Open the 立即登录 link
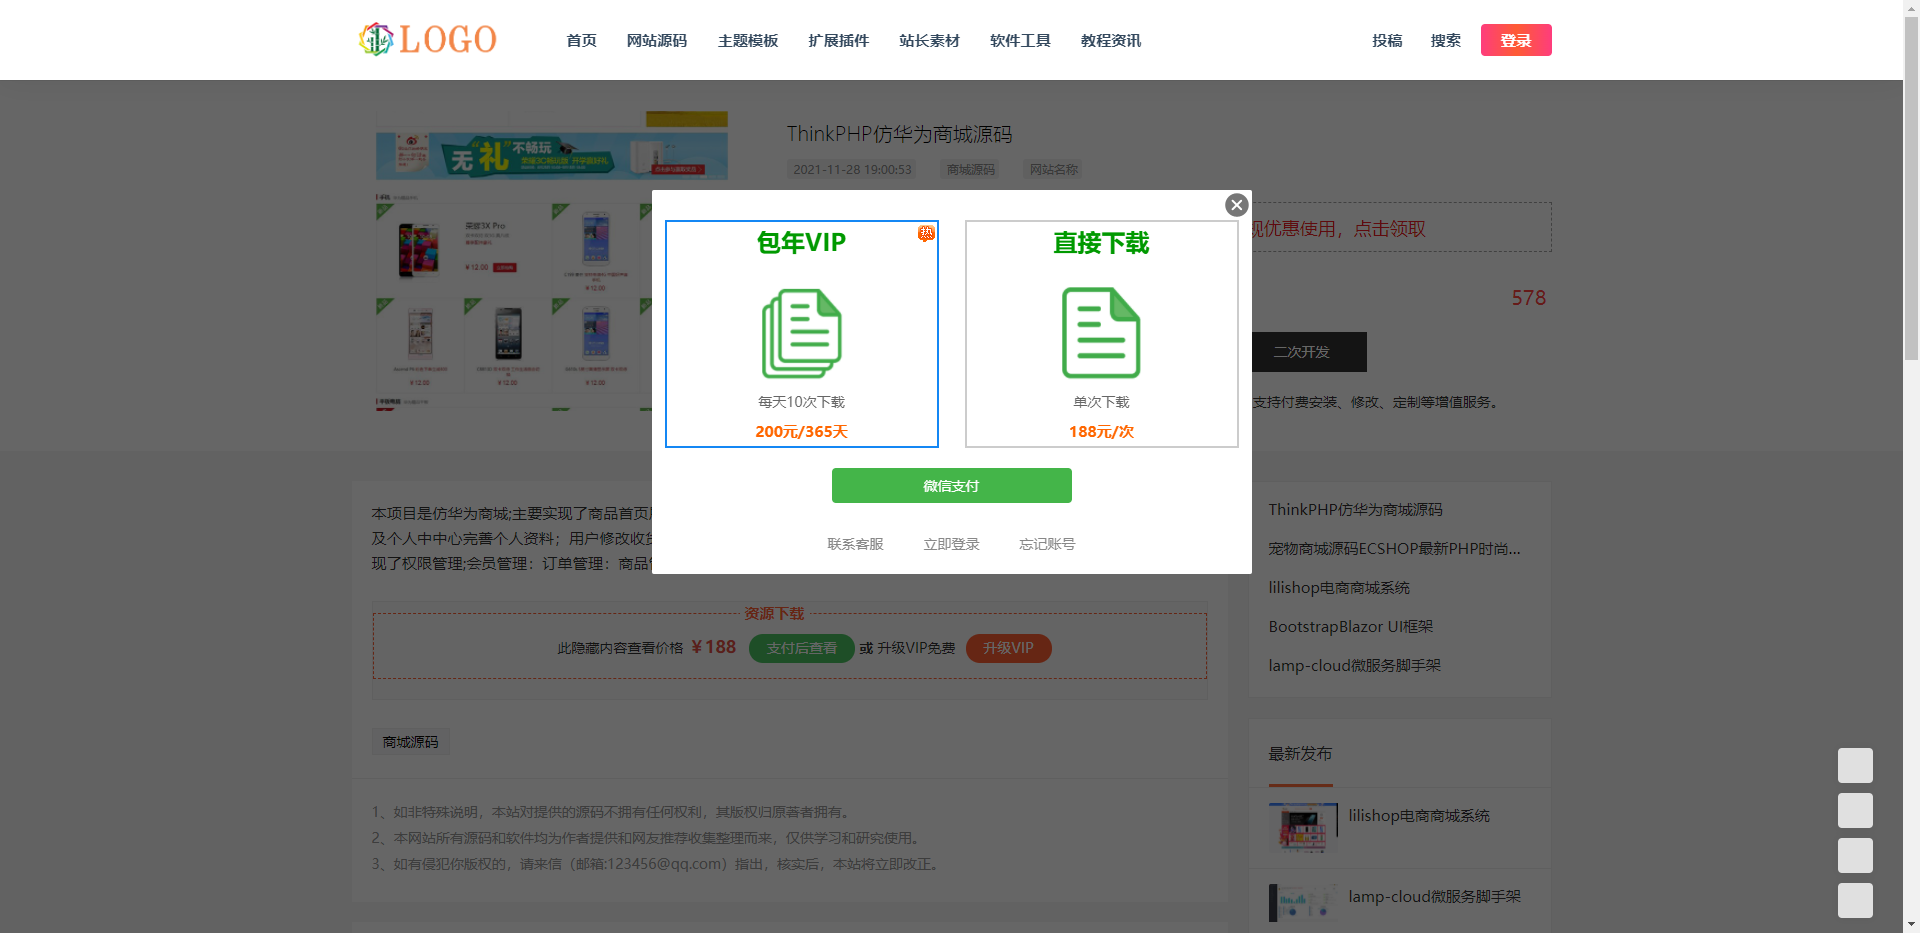1920x933 pixels. (x=951, y=544)
